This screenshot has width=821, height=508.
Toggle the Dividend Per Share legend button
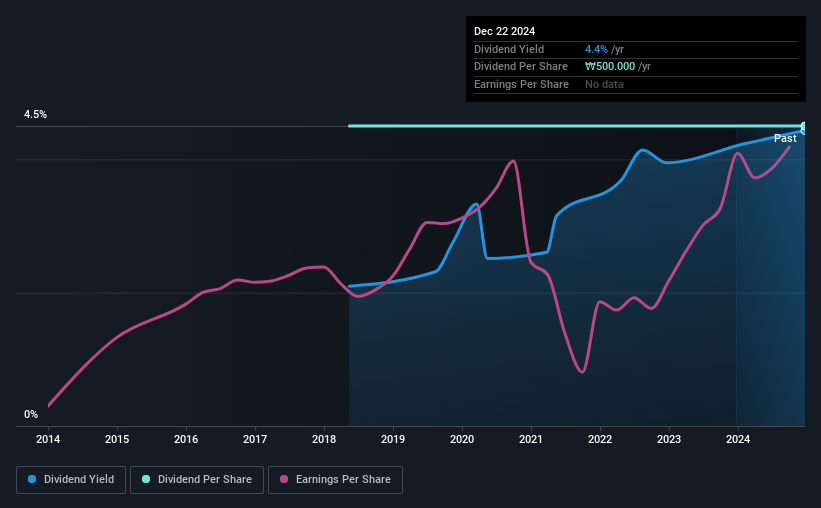click(x=197, y=480)
